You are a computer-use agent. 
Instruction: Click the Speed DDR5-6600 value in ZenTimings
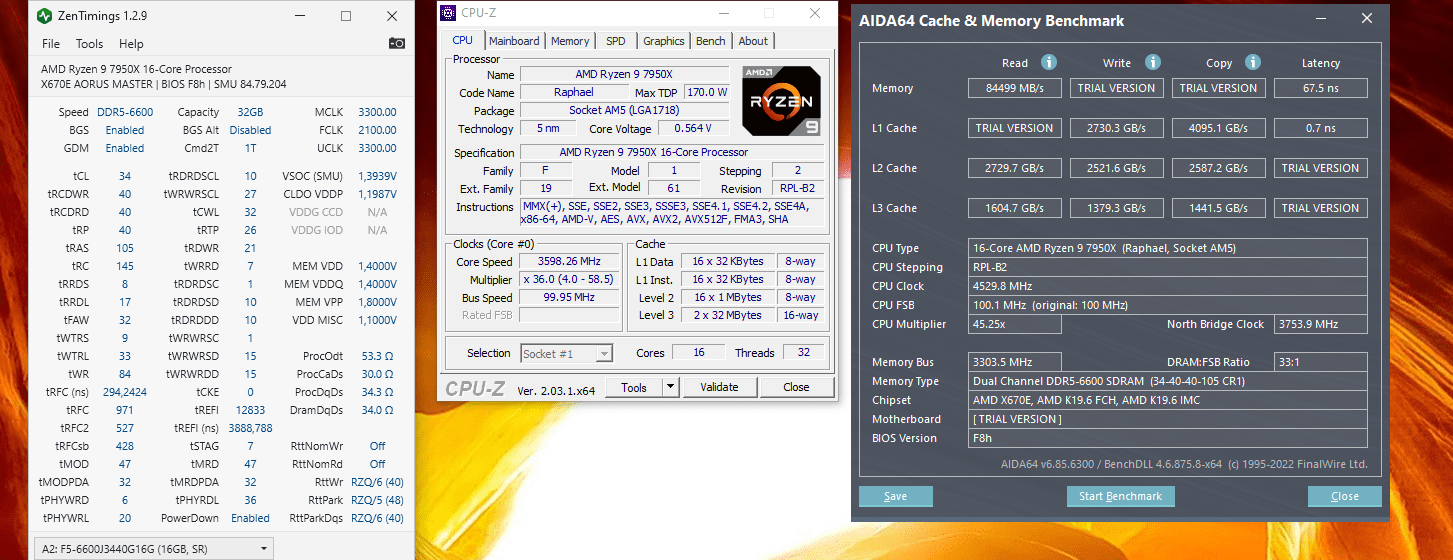click(x=125, y=112)
